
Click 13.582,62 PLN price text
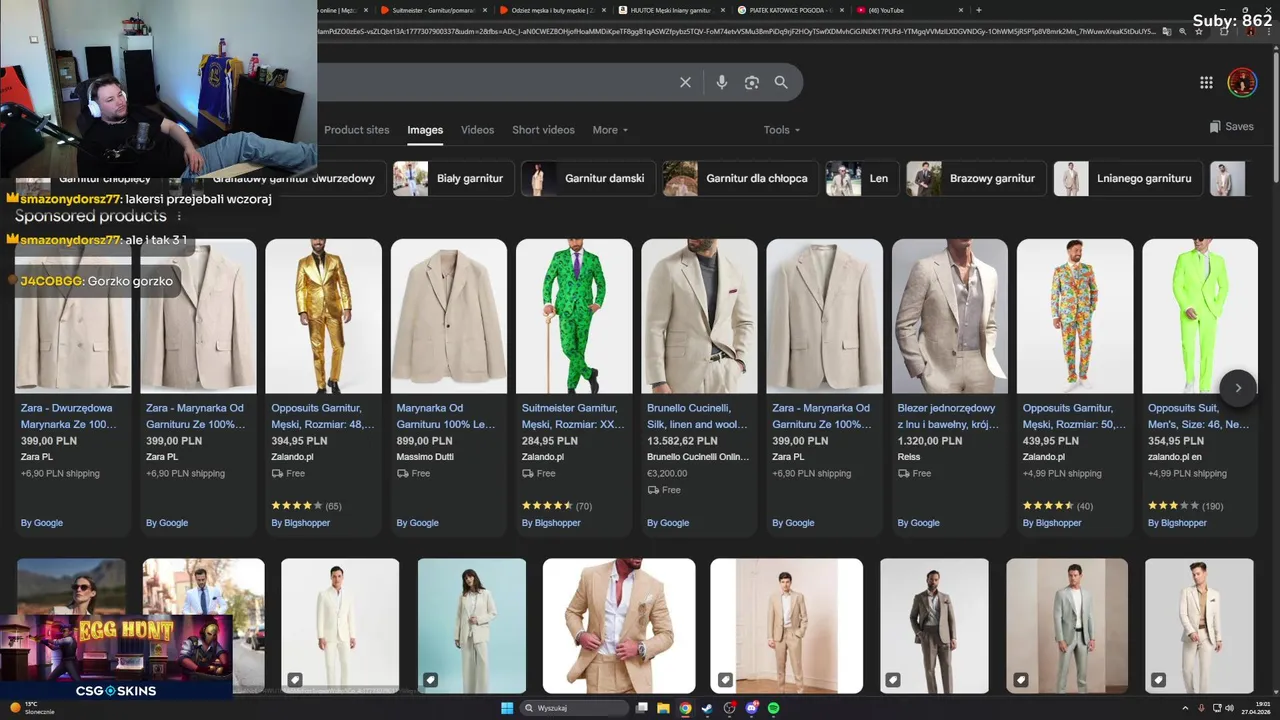[x=682, y=440]
